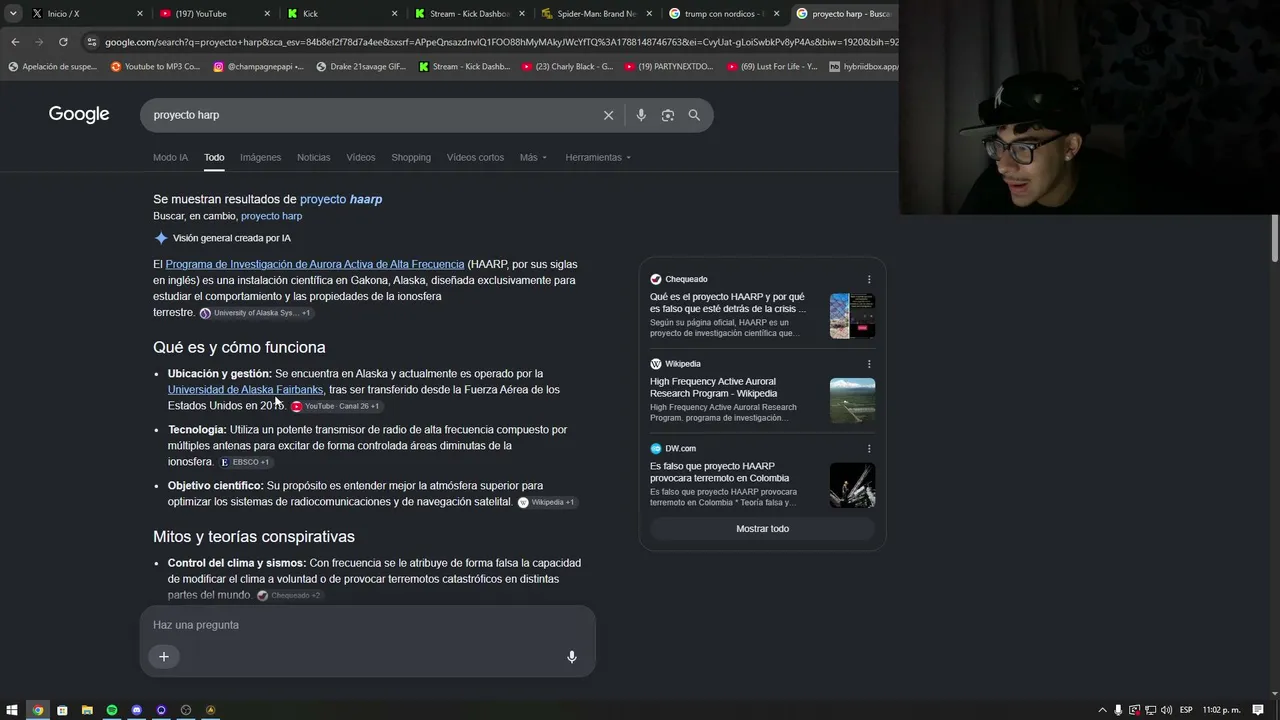Open (23) Charly Black YouTube bookmark
The height and width of the screenshot is (720, 1280).
[567, 67]
